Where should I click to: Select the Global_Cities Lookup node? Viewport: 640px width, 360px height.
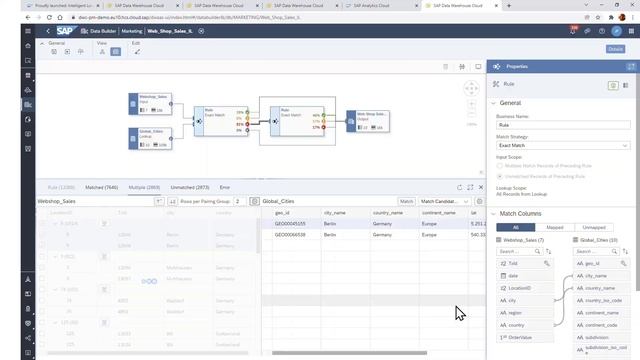(x=150, y=139)
